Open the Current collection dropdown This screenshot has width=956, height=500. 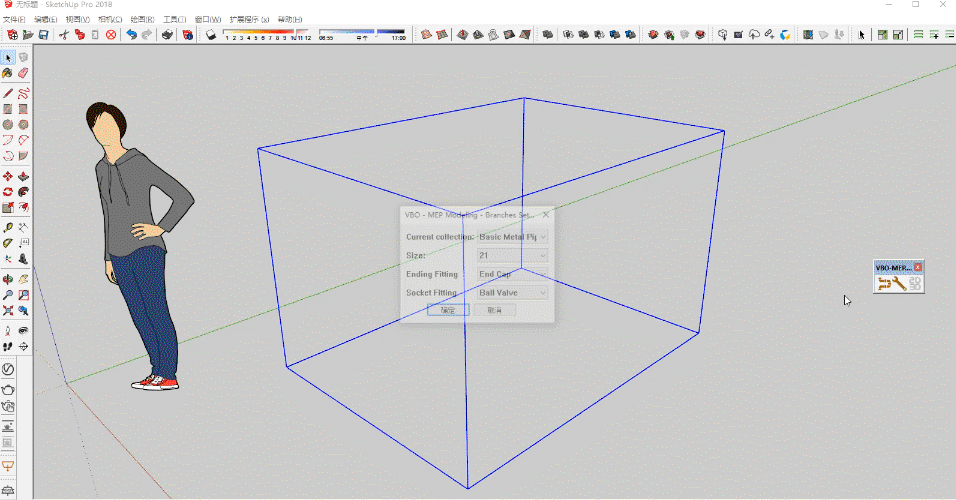513,237
